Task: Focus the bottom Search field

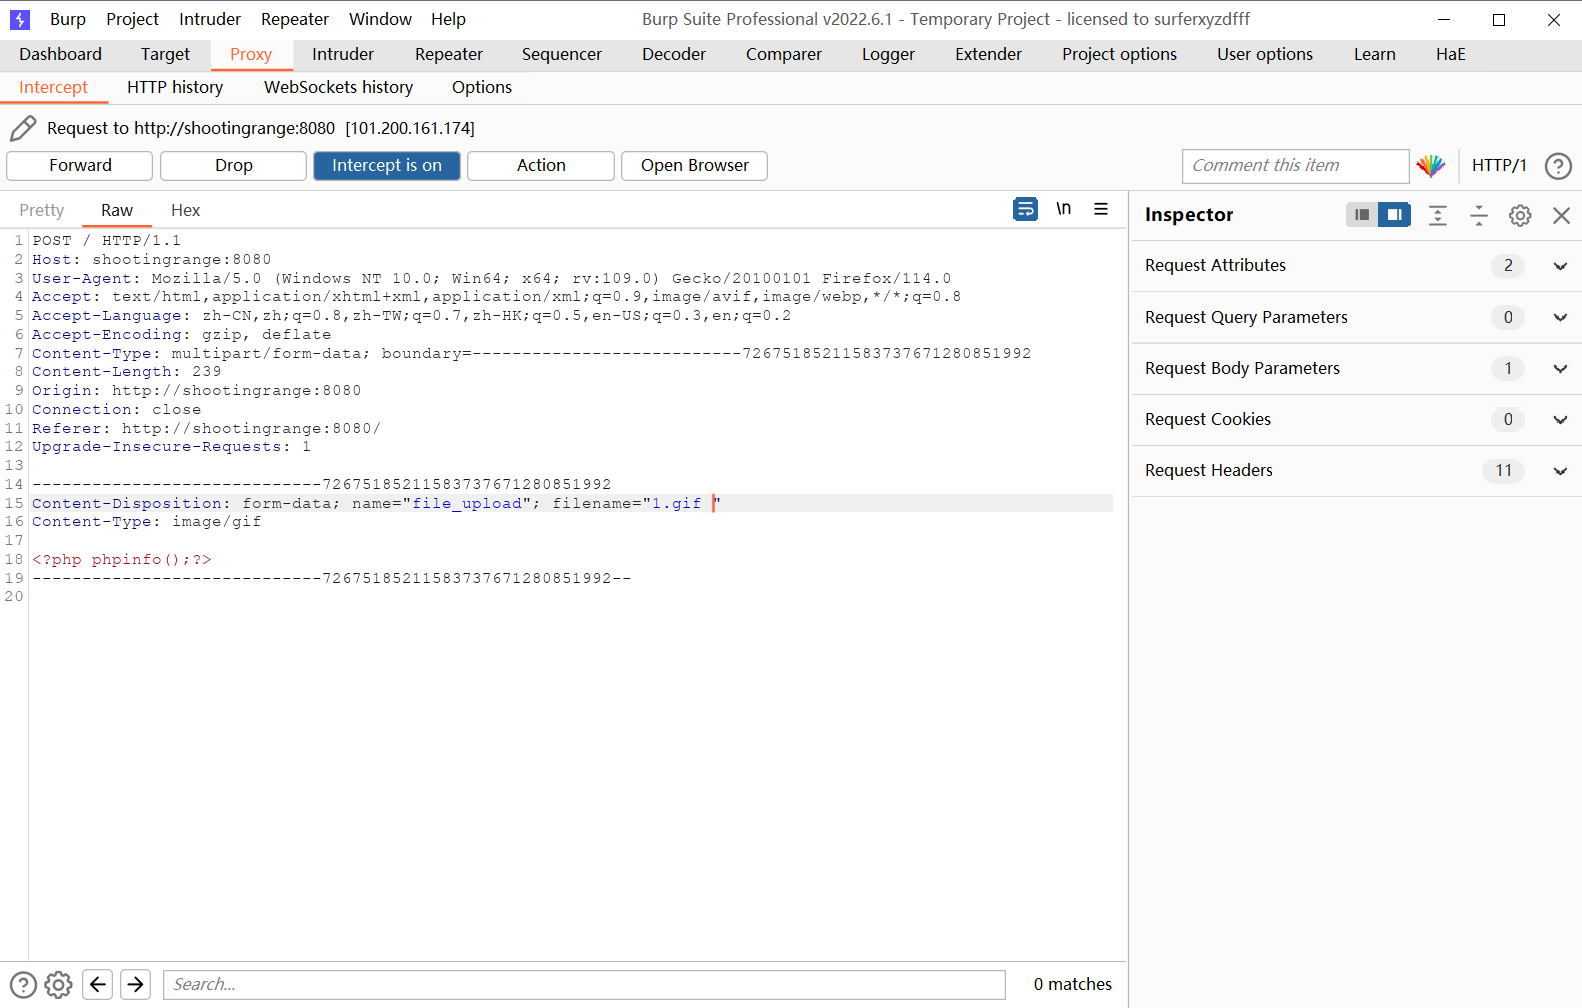Action: 584,985
